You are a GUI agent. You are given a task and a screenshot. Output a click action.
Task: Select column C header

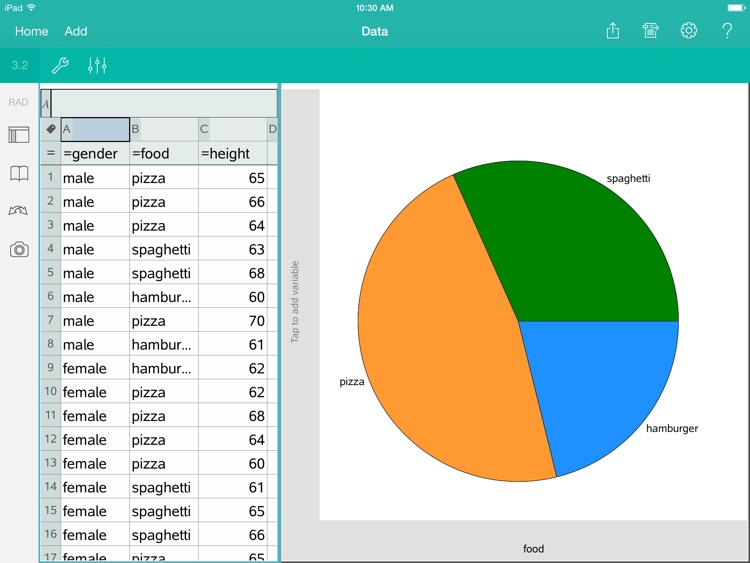pyautogui.click(x=232, y=129)
